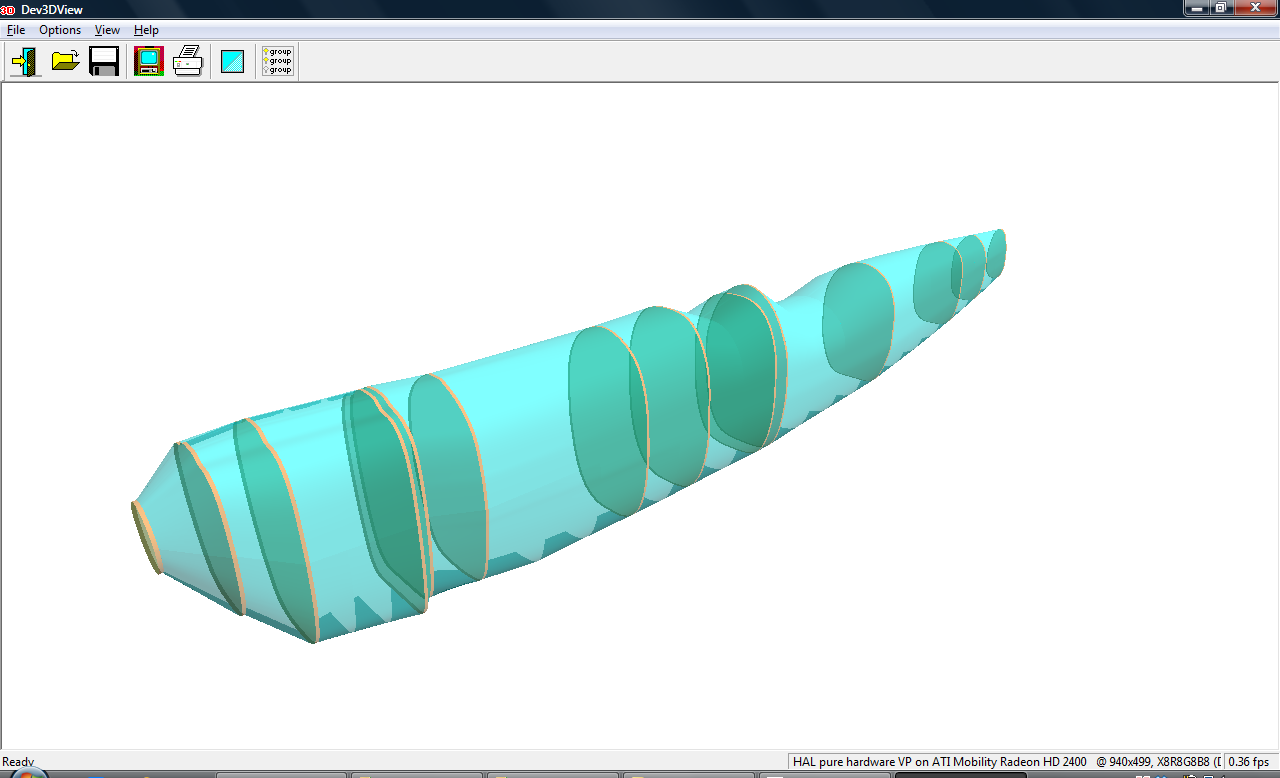
Task: Open the File menu
Action: tap(16, 30)
